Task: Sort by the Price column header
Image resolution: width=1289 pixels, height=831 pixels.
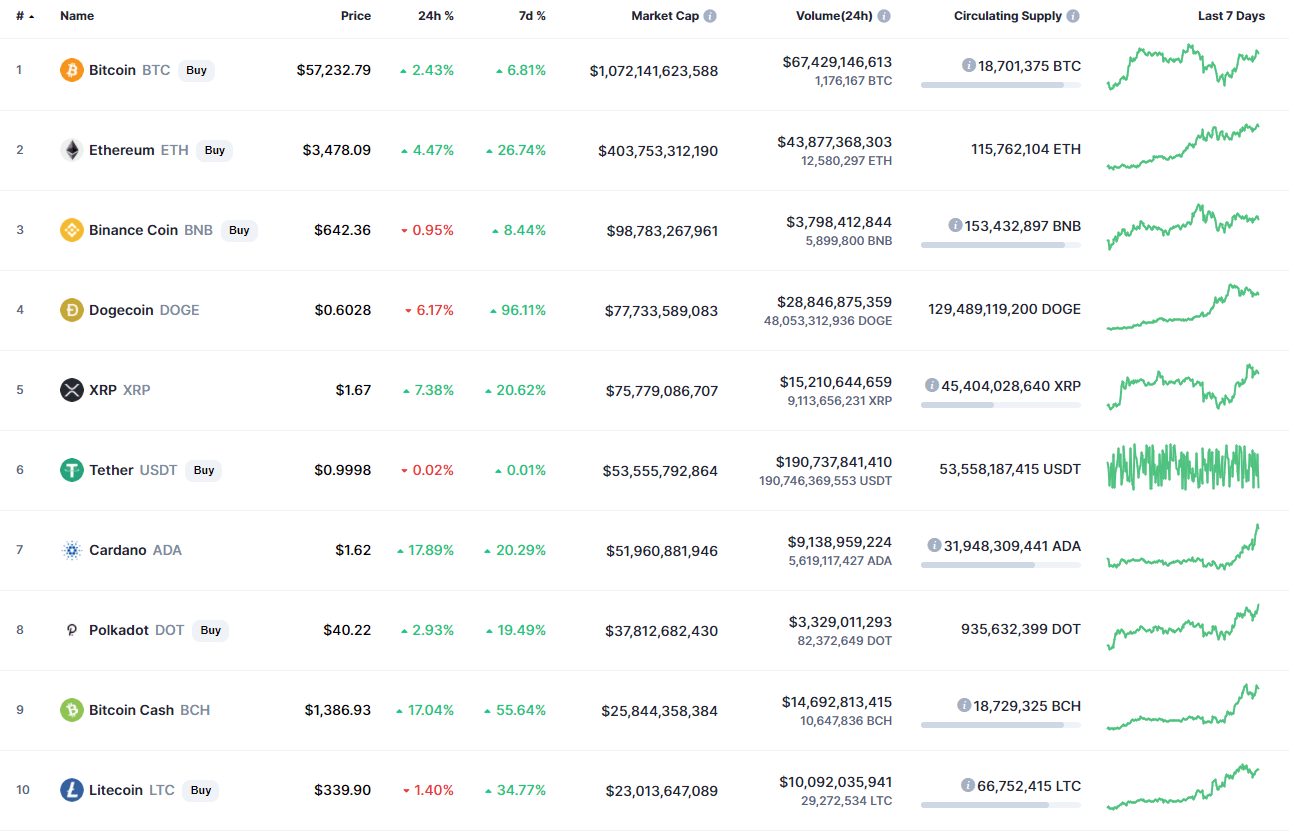Action: coord(355,16)
